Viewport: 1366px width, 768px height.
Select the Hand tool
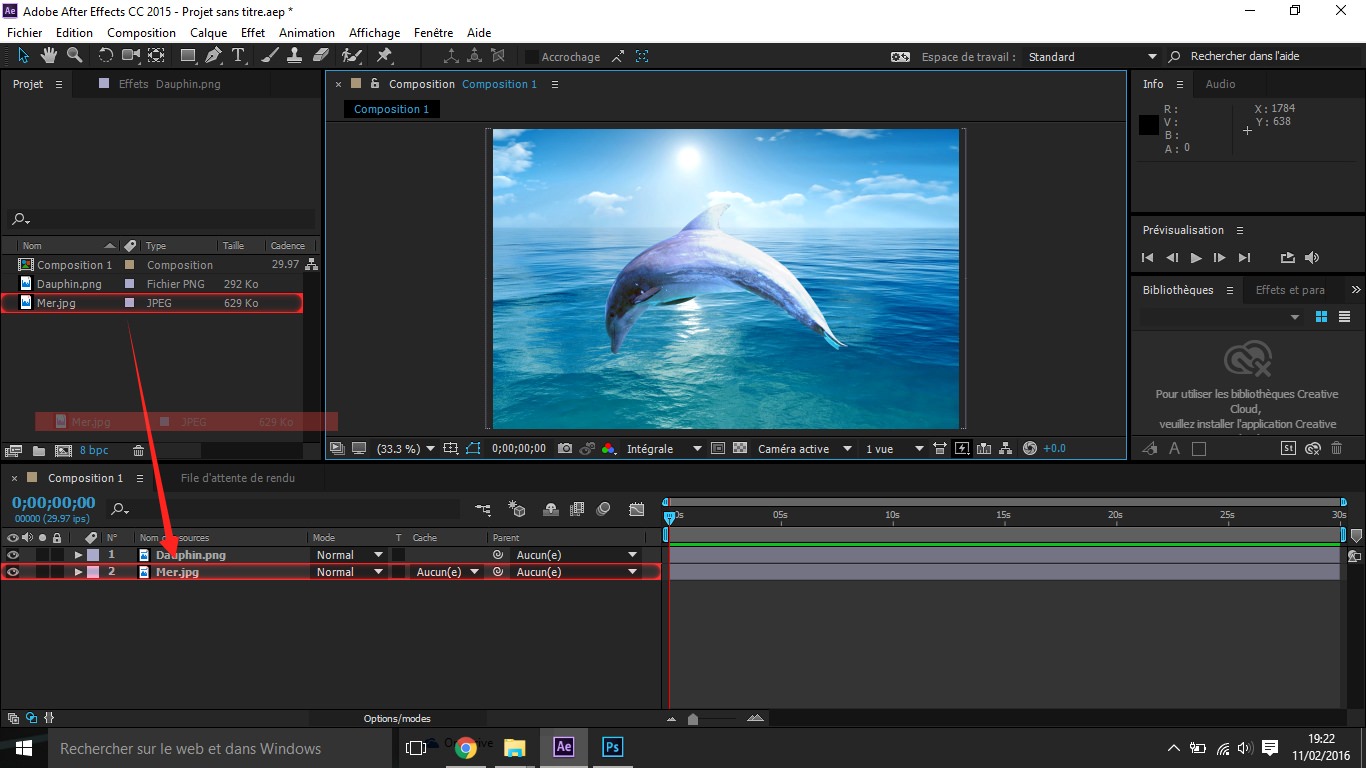[x=47, y=56]
